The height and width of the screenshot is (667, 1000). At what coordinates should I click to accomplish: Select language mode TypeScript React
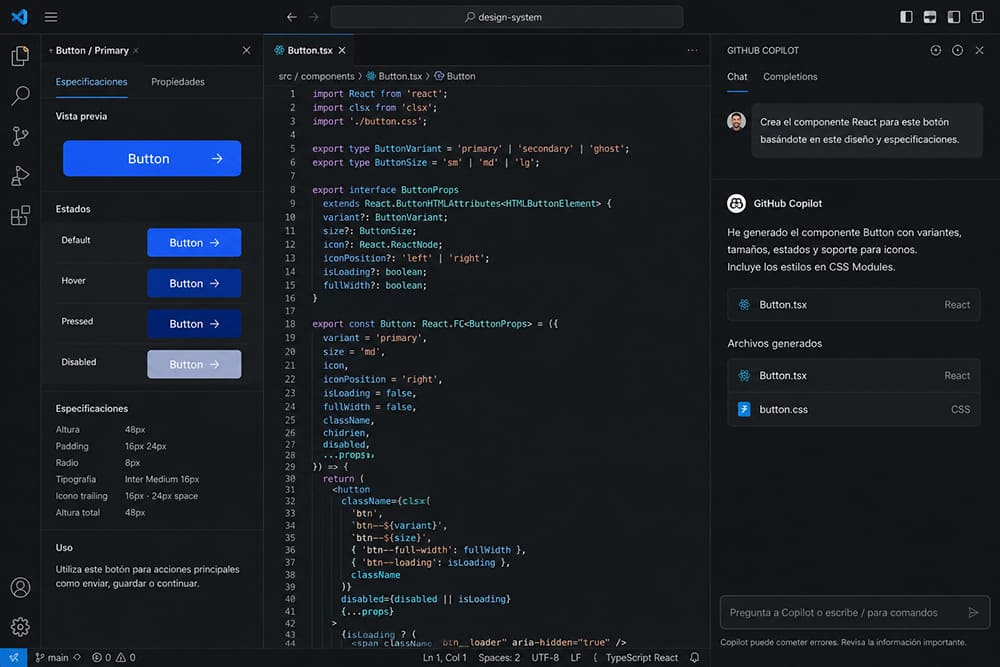pyautogui.click(x=641, y=657)
